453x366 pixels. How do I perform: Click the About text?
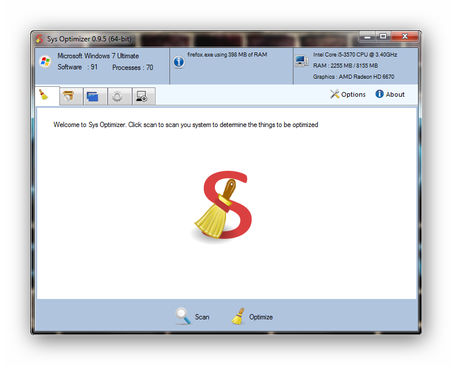pyautogui.click(x=395, y=94)
